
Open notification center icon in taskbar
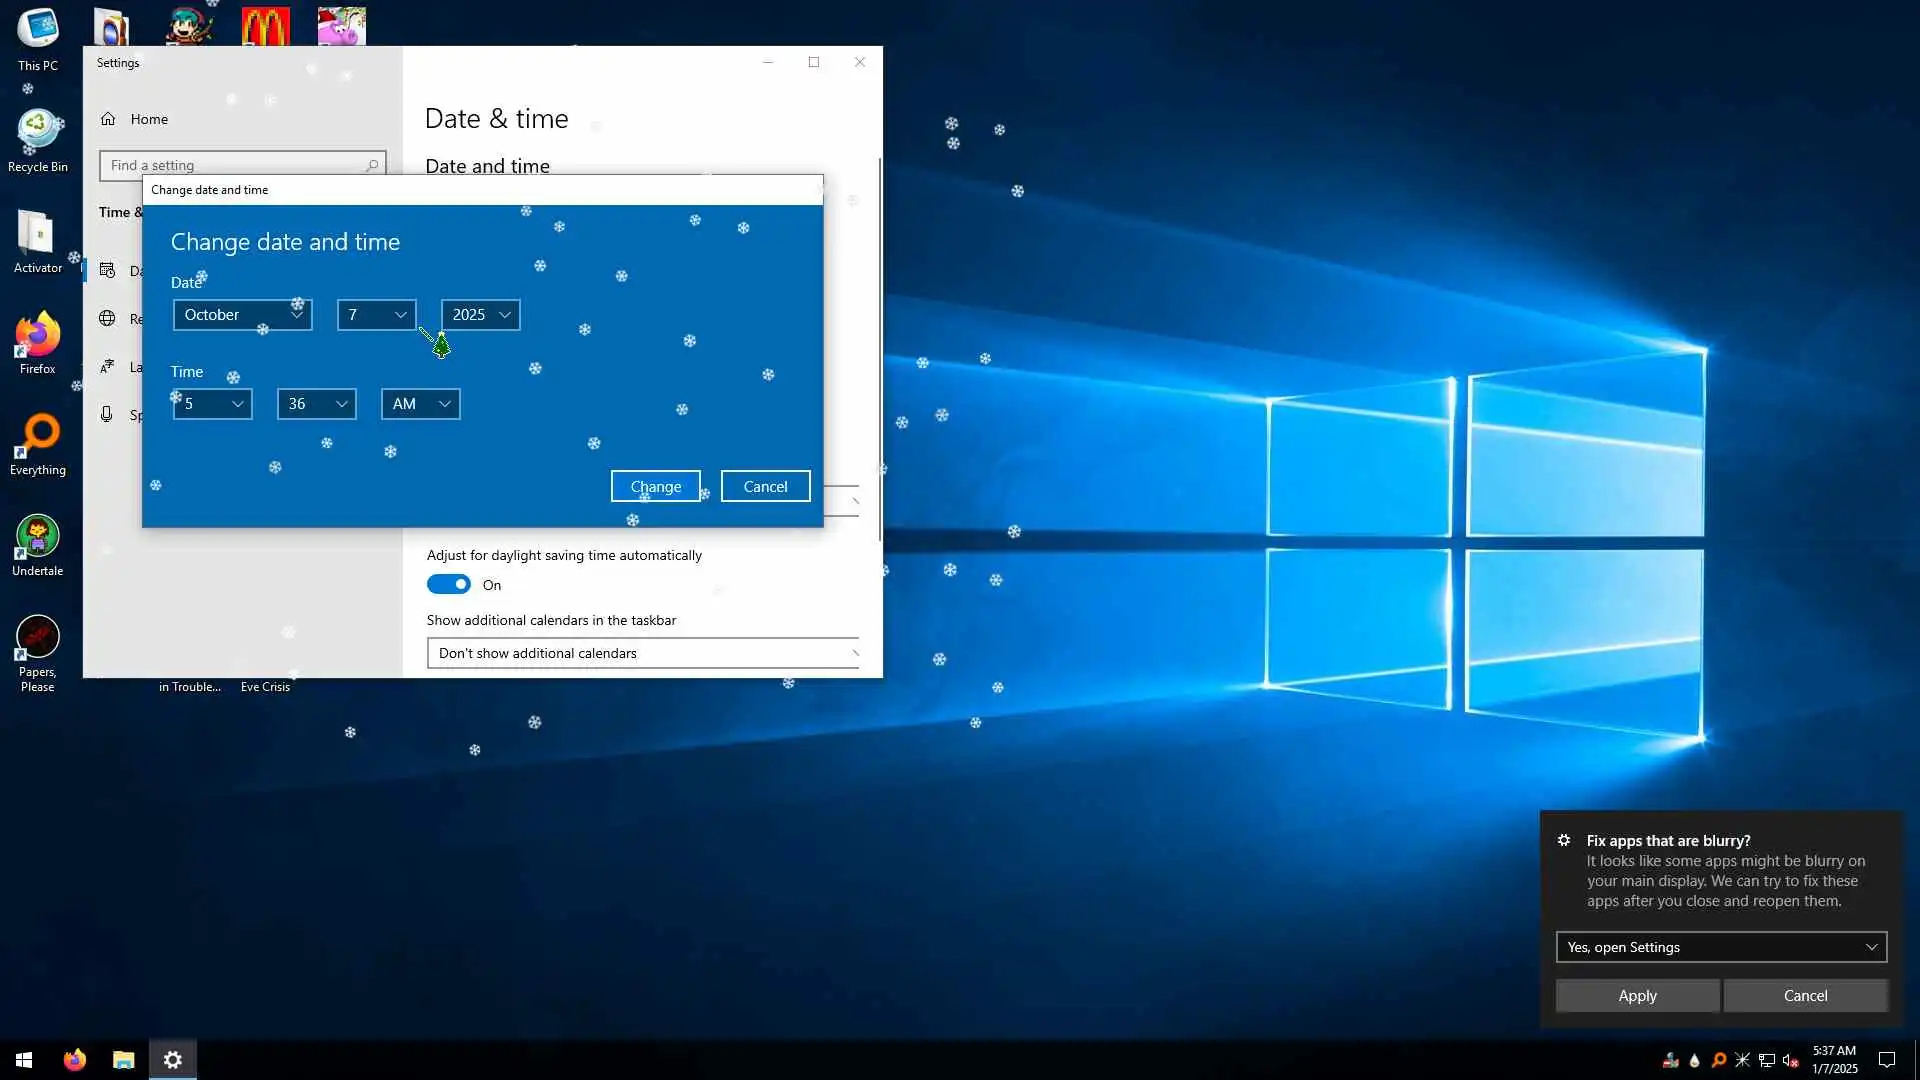click(1887, 1060)
